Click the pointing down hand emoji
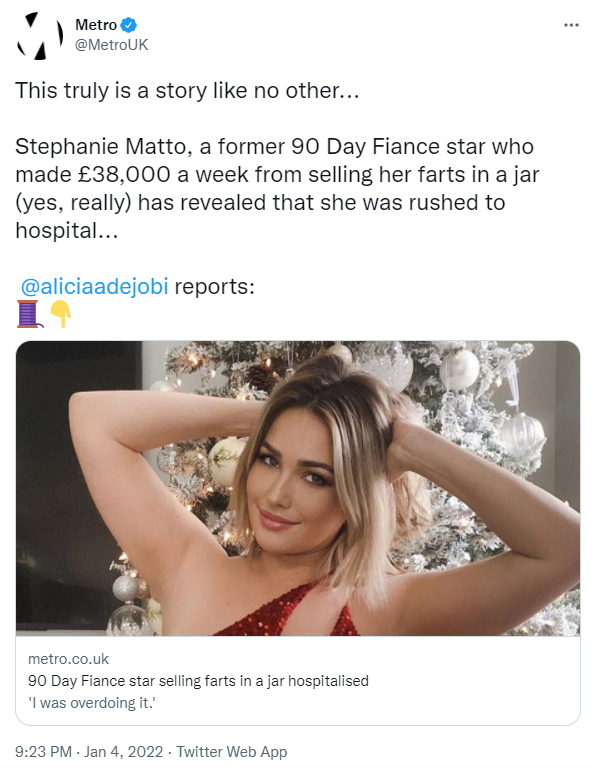 tap(61, 314)
